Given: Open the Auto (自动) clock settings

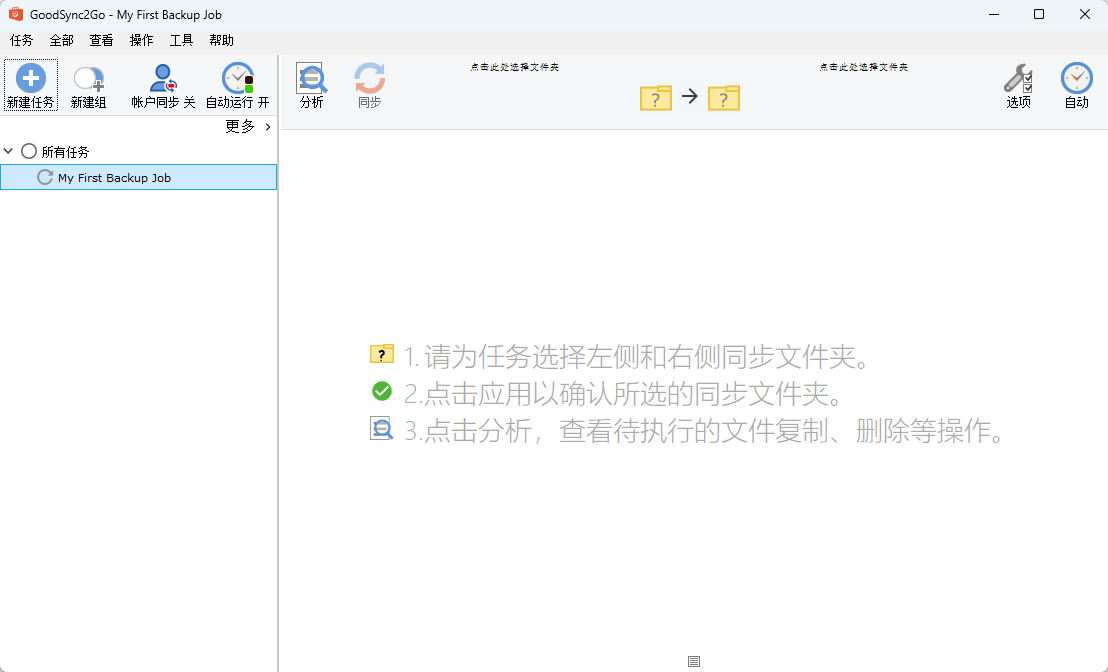Looking at the screenshot, I should 1076,85.
